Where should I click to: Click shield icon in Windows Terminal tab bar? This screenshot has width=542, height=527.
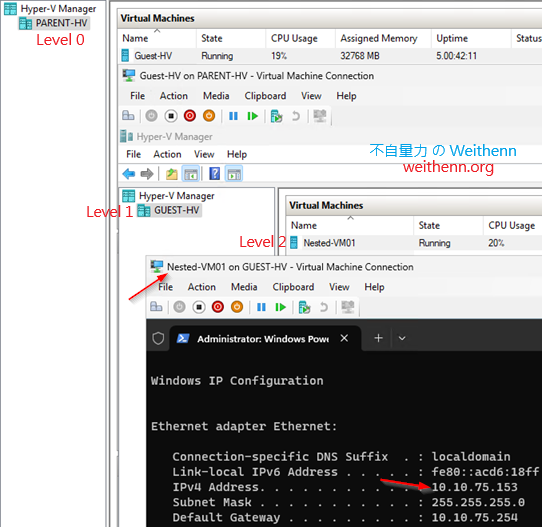[158, 338]
